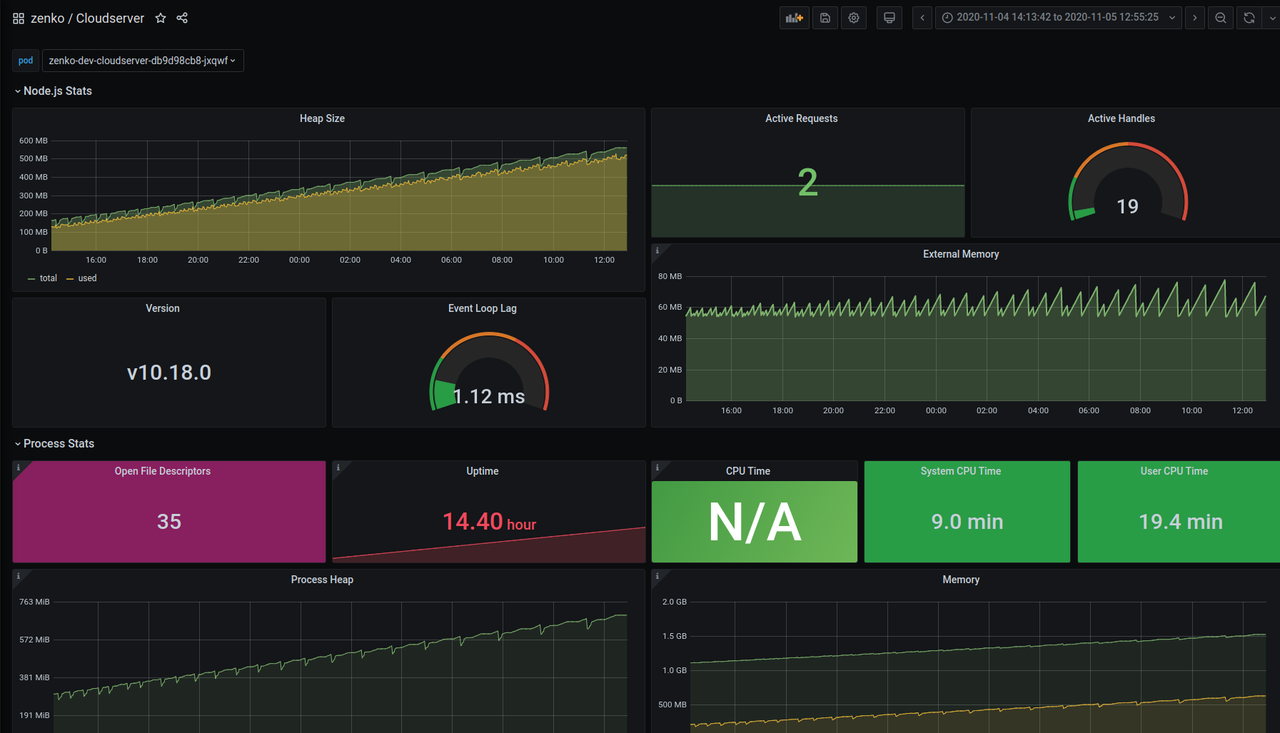Open Active Handles panel title menu
The width and height of the screenshot is (1280, 733).
point(1121,119)
